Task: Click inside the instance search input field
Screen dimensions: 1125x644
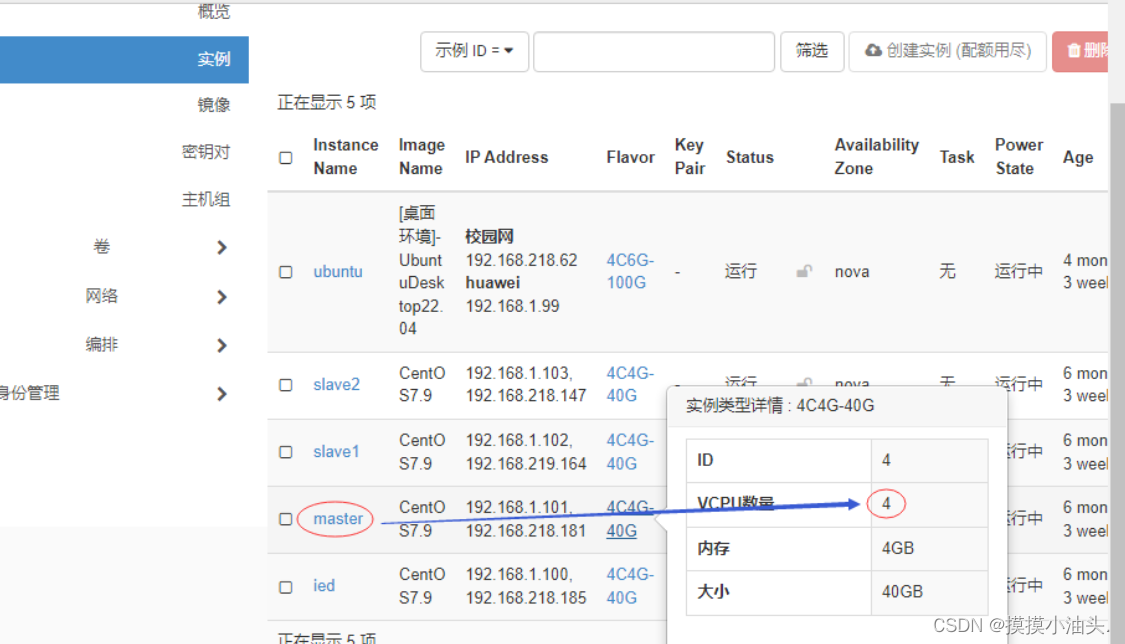Action: (x=653, y=51)
